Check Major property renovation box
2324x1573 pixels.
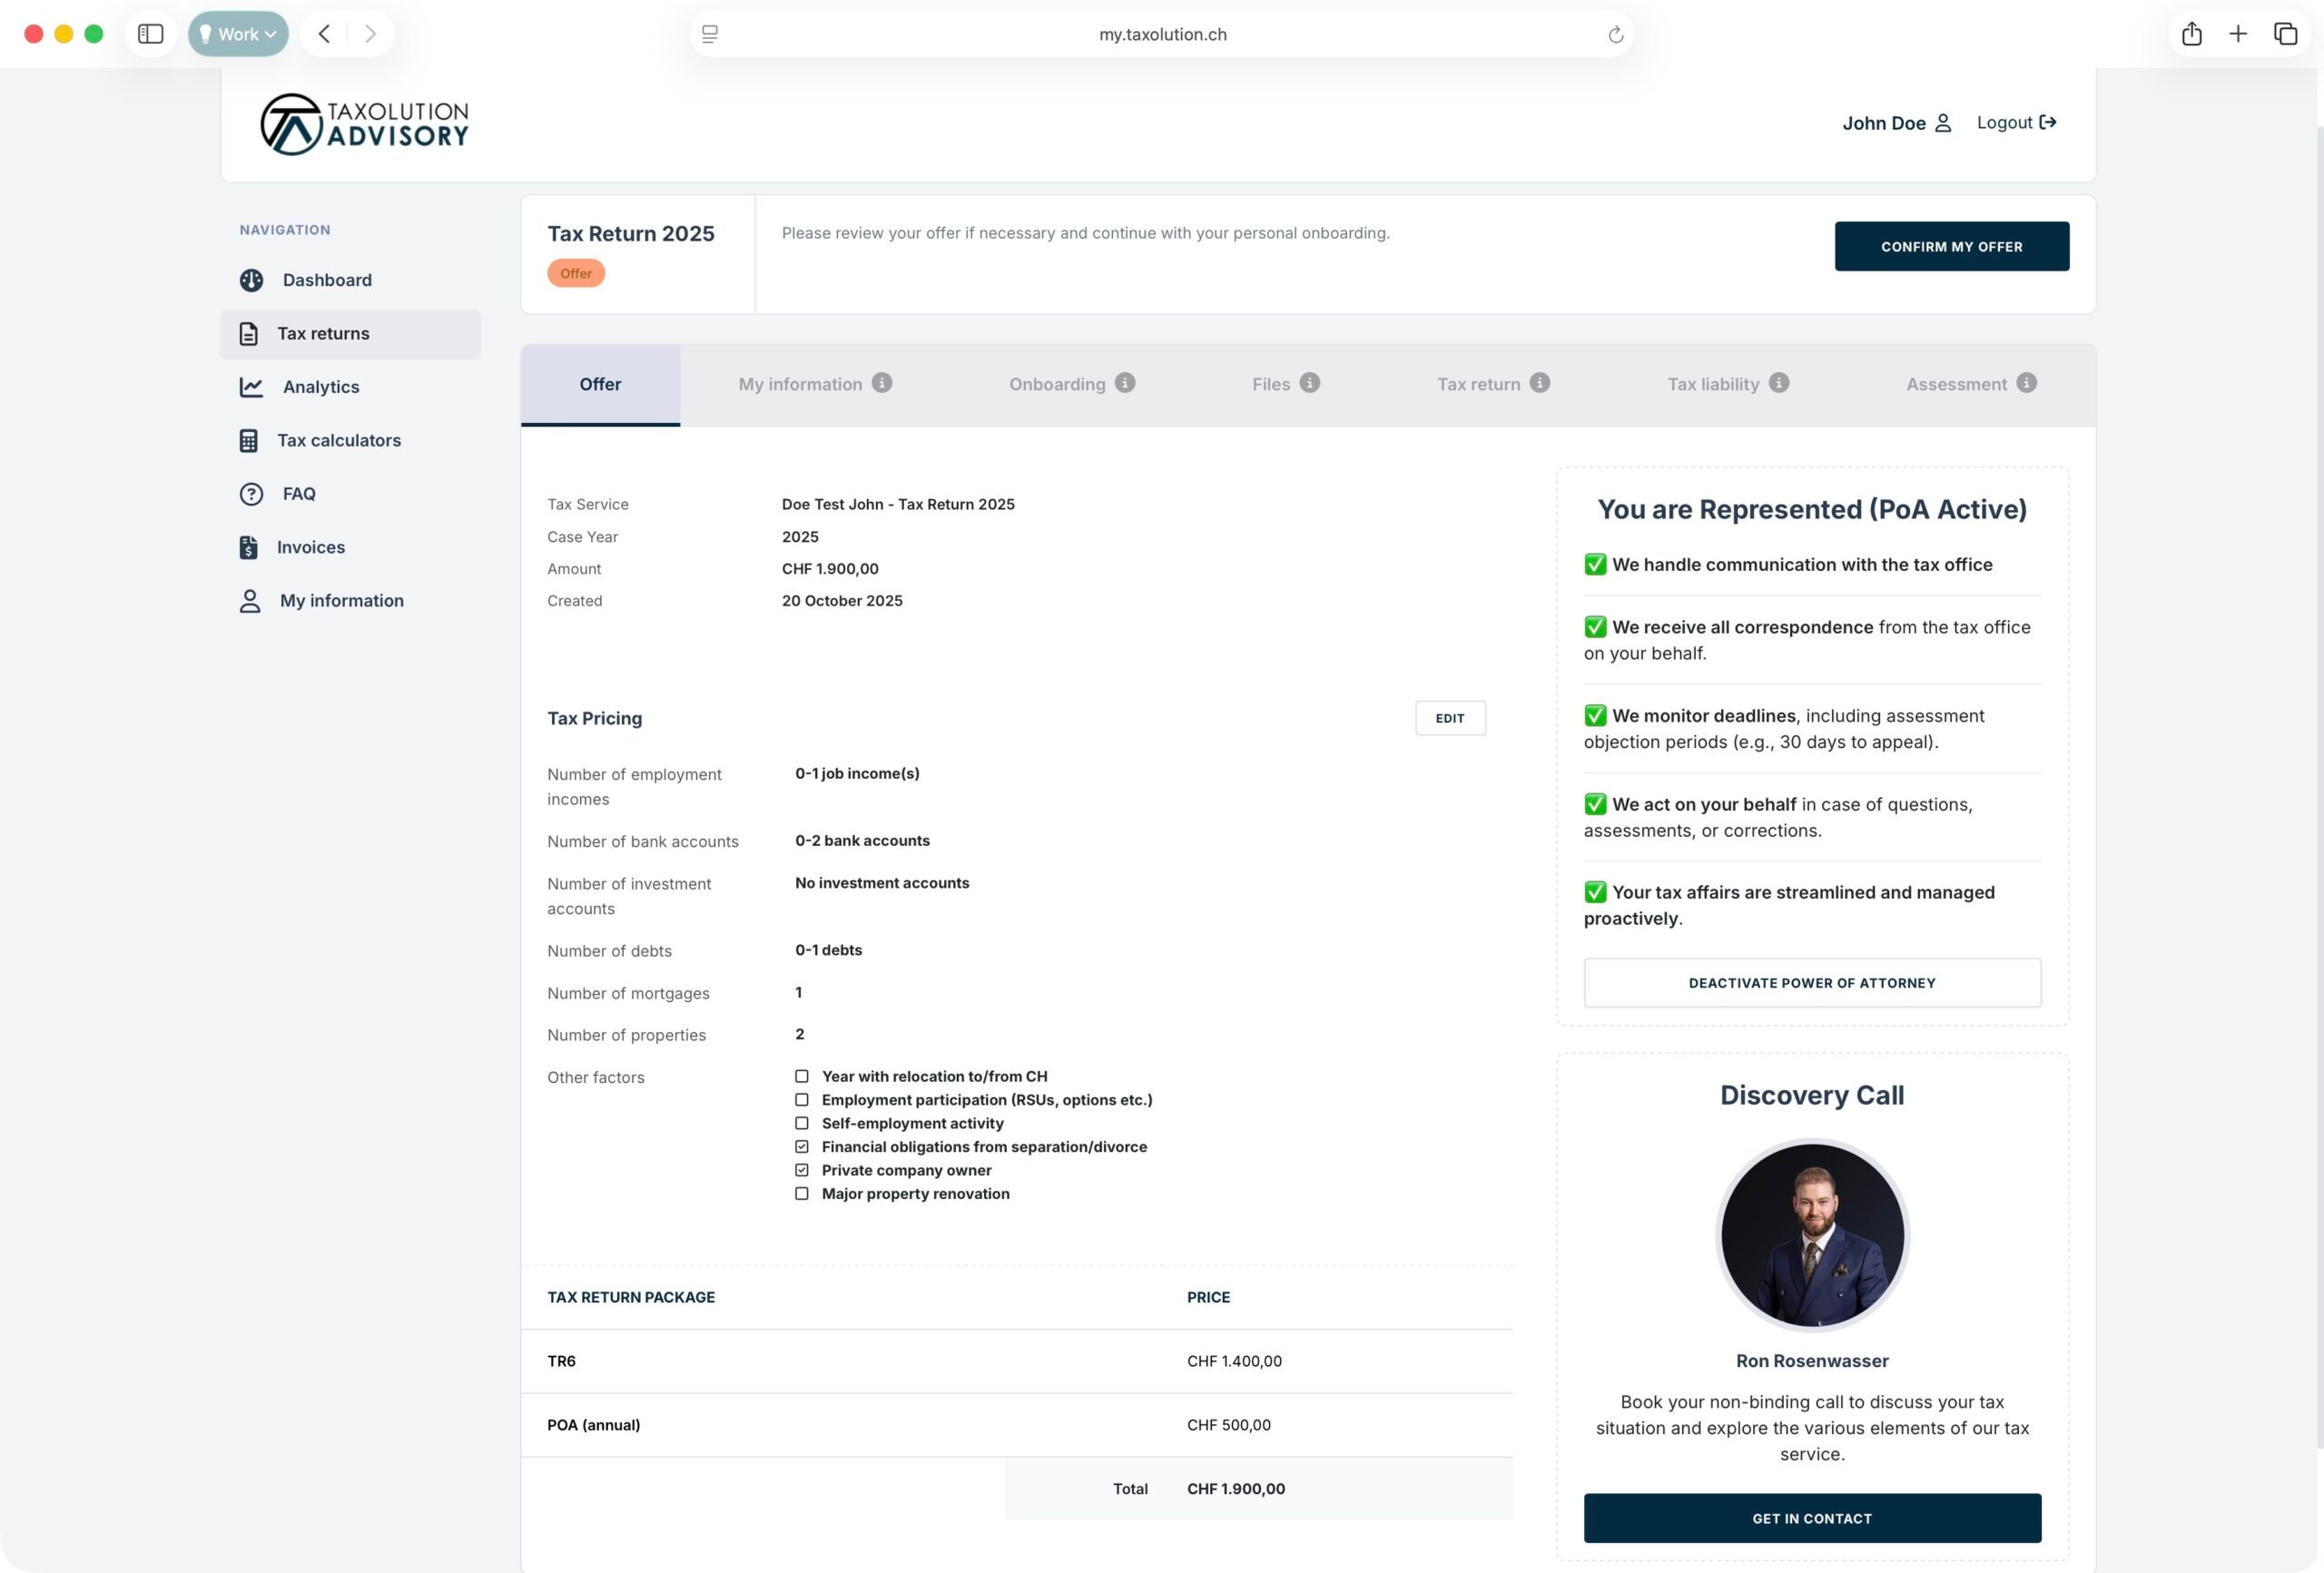pyautogui.click(x=802, y=1193)
